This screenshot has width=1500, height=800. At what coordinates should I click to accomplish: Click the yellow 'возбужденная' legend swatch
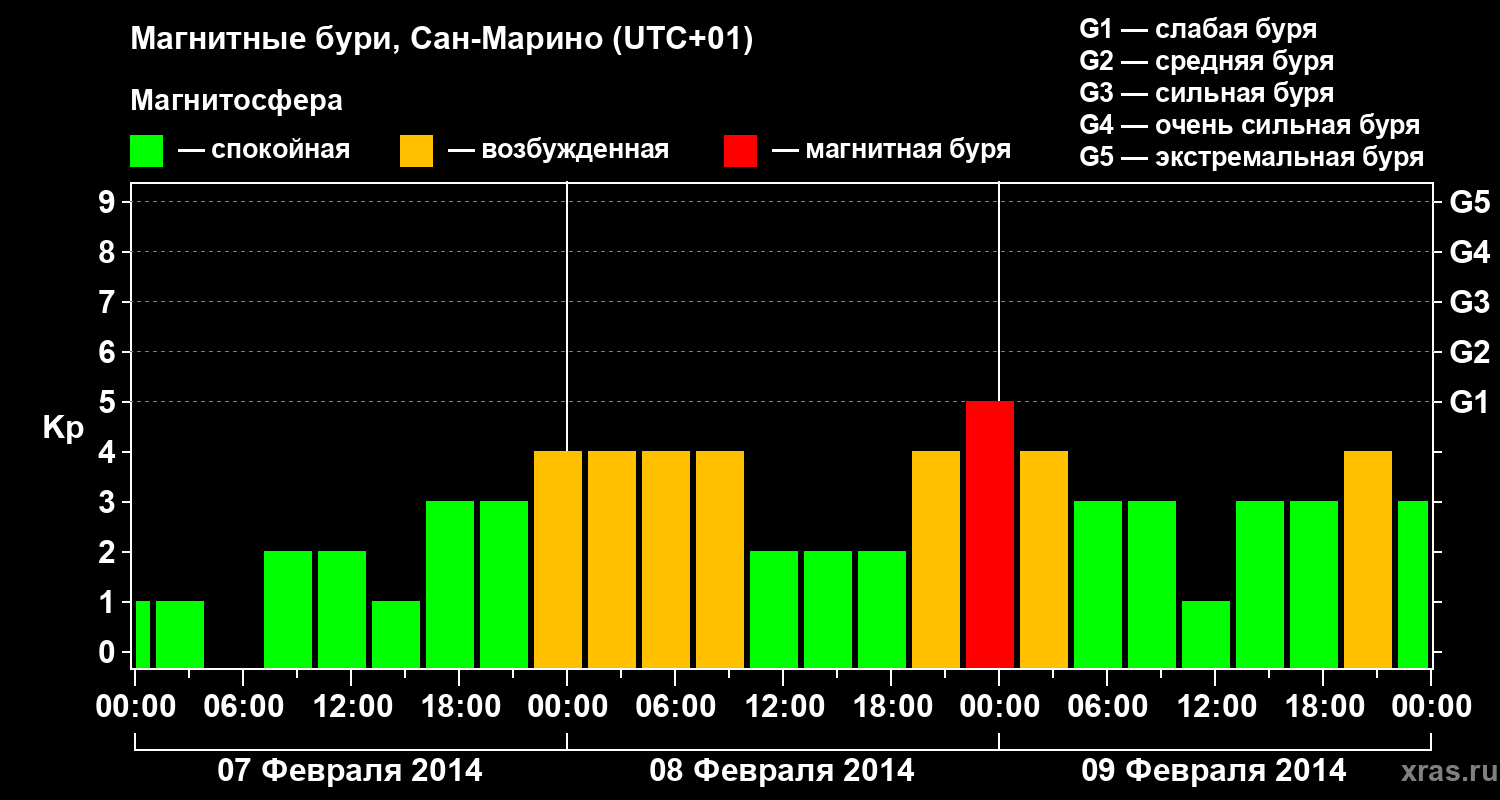click(416, 151)
